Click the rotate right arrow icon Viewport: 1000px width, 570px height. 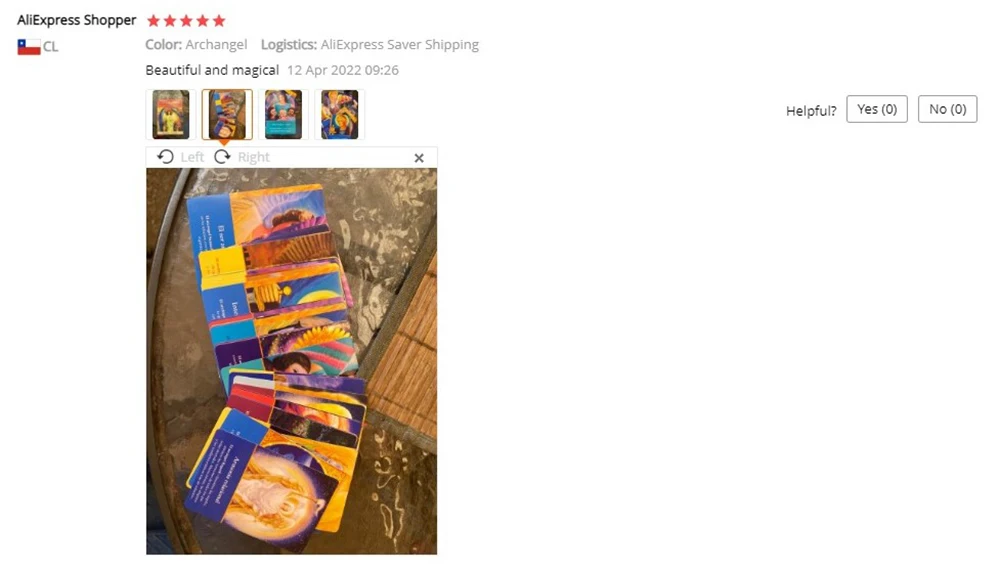pos(222,157)
